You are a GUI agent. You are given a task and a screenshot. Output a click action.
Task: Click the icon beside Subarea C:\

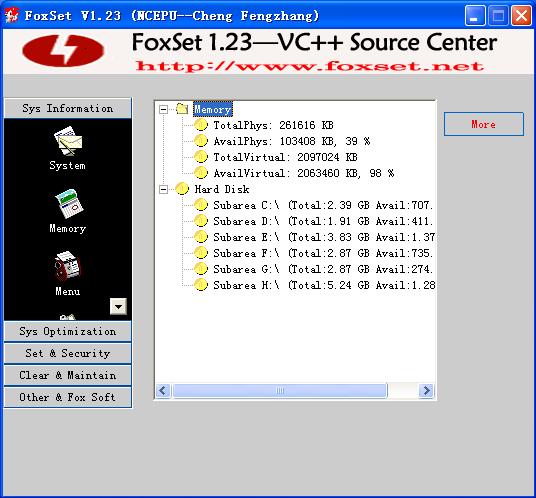201,205
